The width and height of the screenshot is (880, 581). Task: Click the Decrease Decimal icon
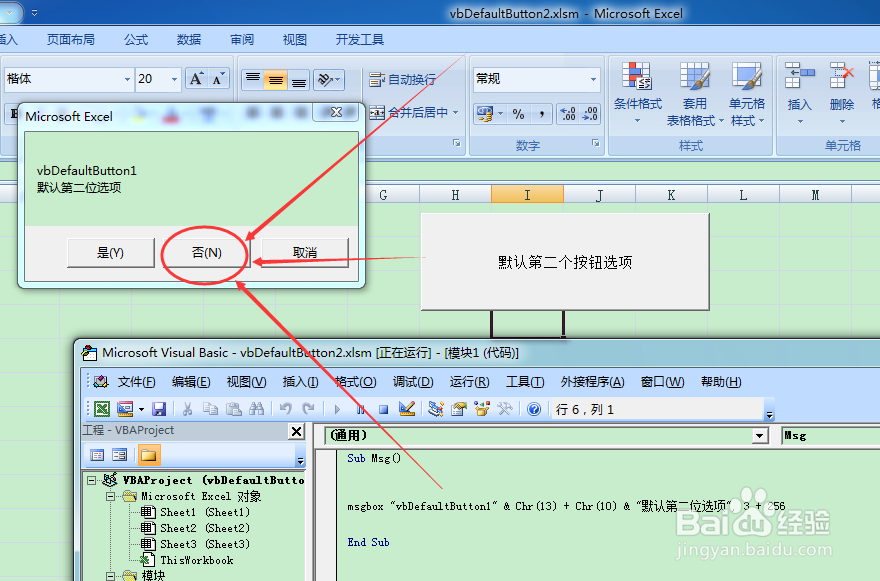click(590, 115)
